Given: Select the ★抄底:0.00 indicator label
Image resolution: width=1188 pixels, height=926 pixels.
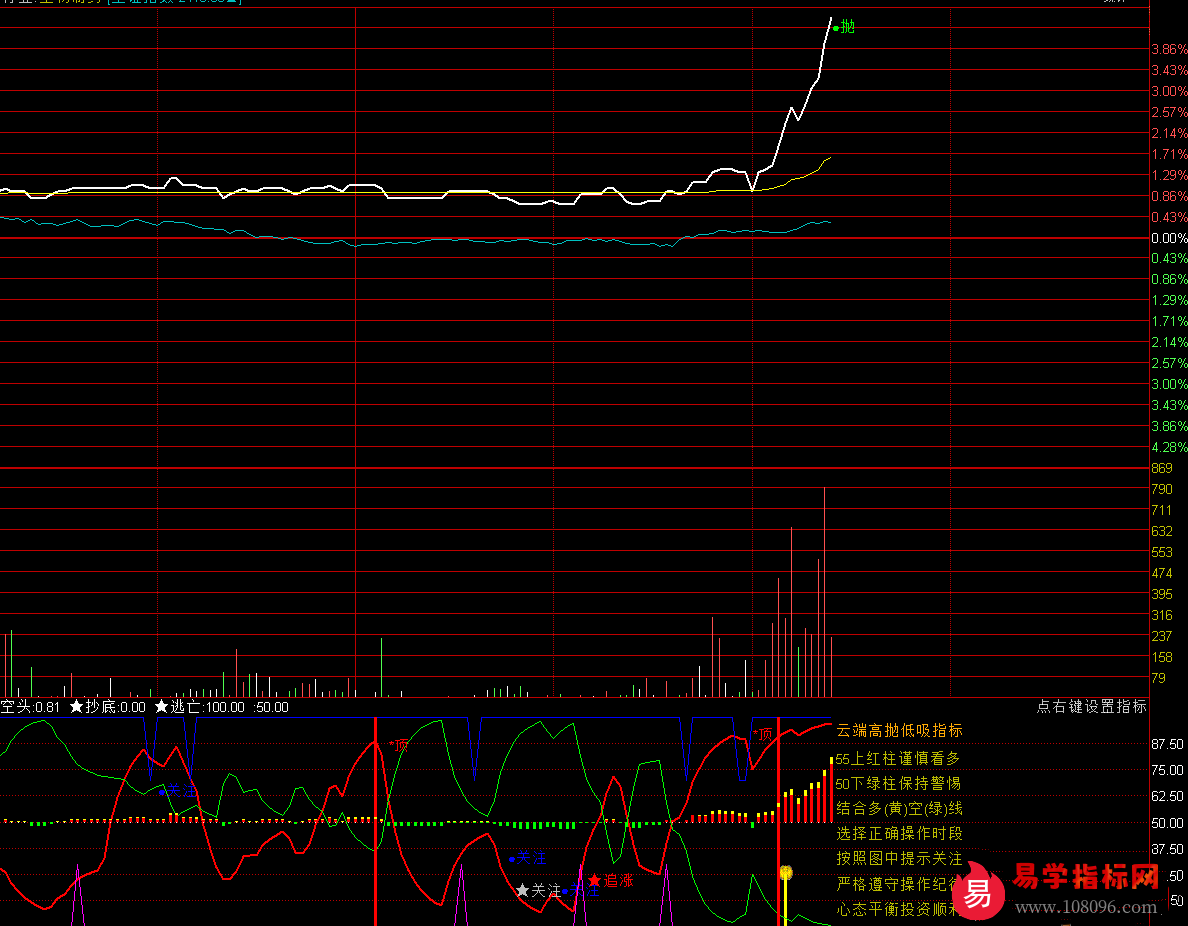Looking at the screenshot, I should coord(107,707).
